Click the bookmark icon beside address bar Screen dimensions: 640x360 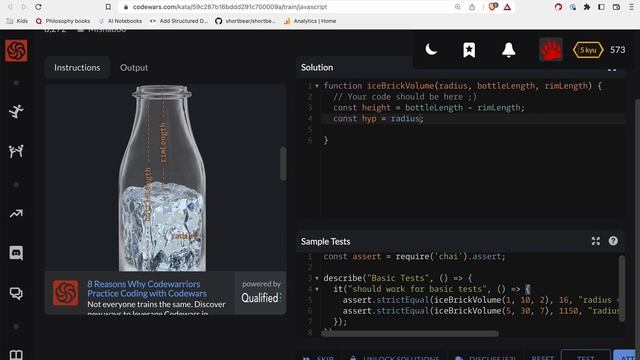click(x=108, y=7)
